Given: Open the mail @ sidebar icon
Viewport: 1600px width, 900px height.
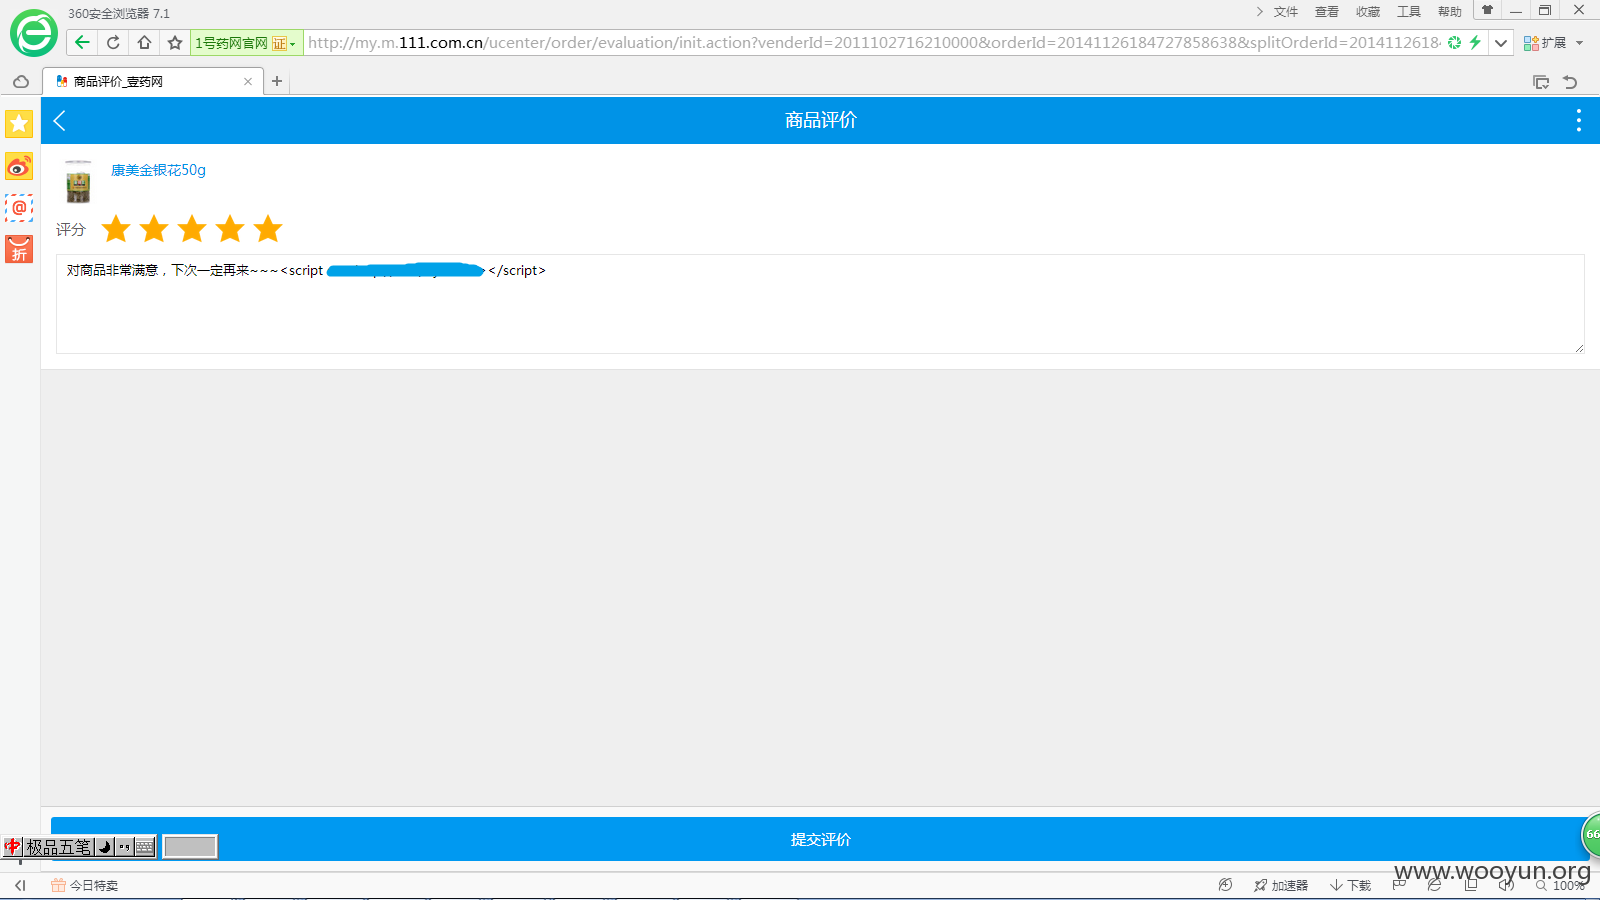Looking at the screenshot, I should [x=19, y=208].
